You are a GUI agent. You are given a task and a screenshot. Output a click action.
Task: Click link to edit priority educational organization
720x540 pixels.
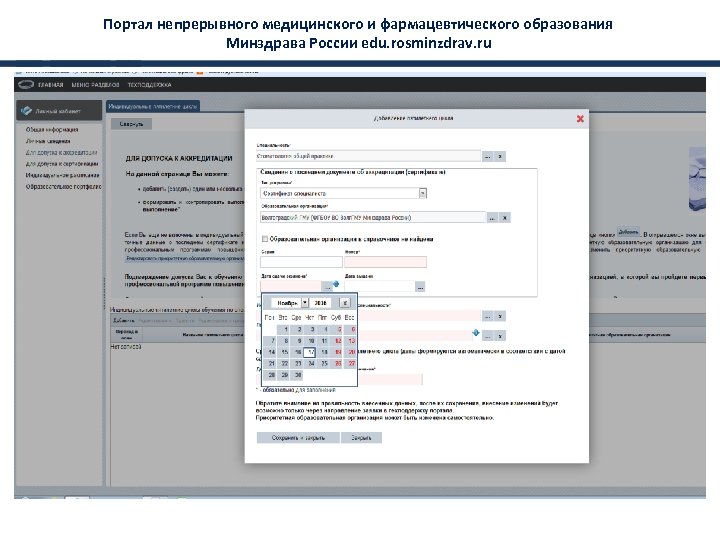tap(185, 259)
